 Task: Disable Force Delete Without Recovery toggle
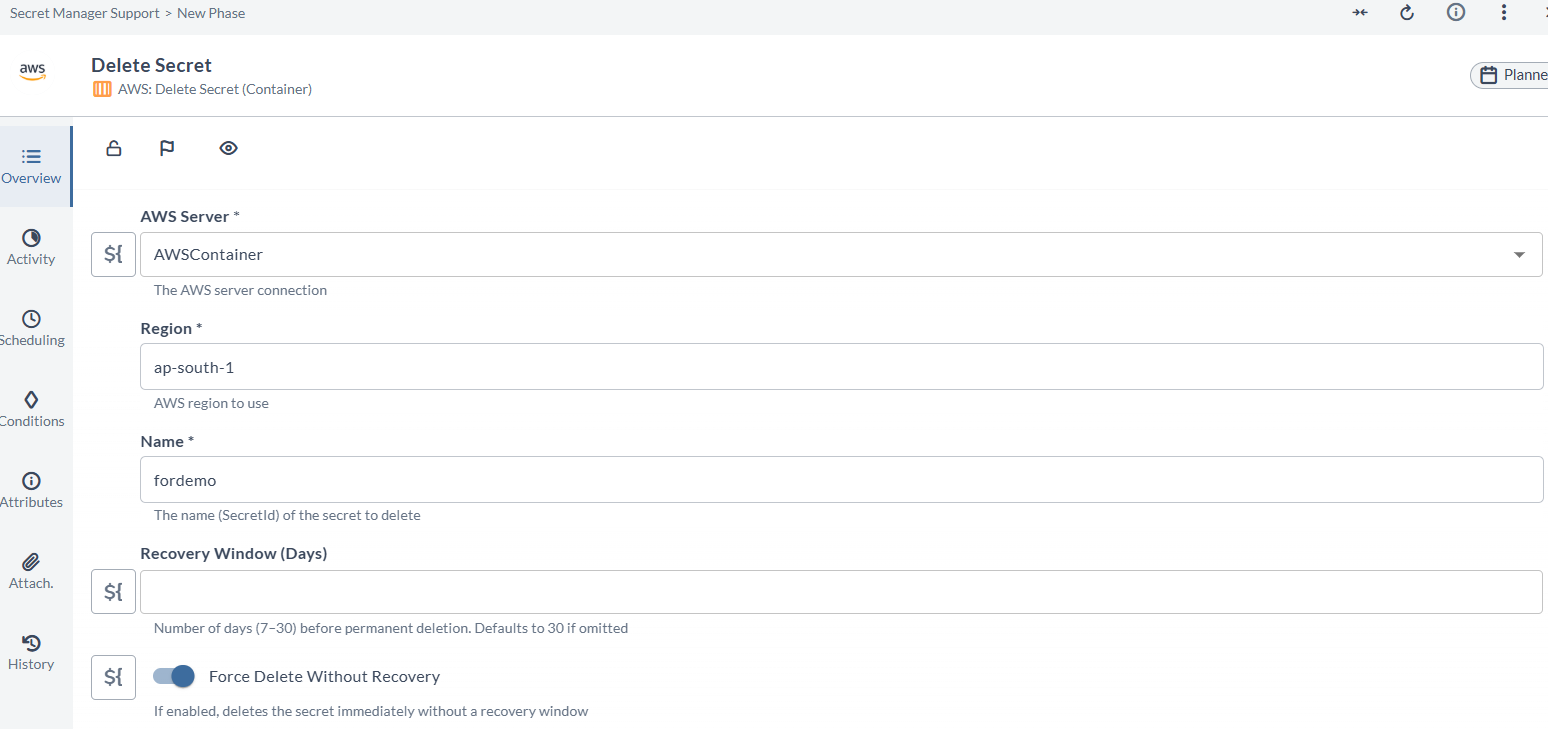[174, 677]
